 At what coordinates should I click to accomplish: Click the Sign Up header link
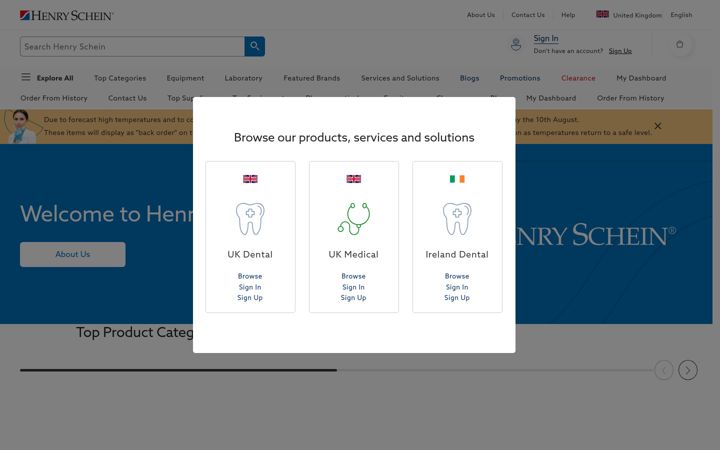(620, 51)
